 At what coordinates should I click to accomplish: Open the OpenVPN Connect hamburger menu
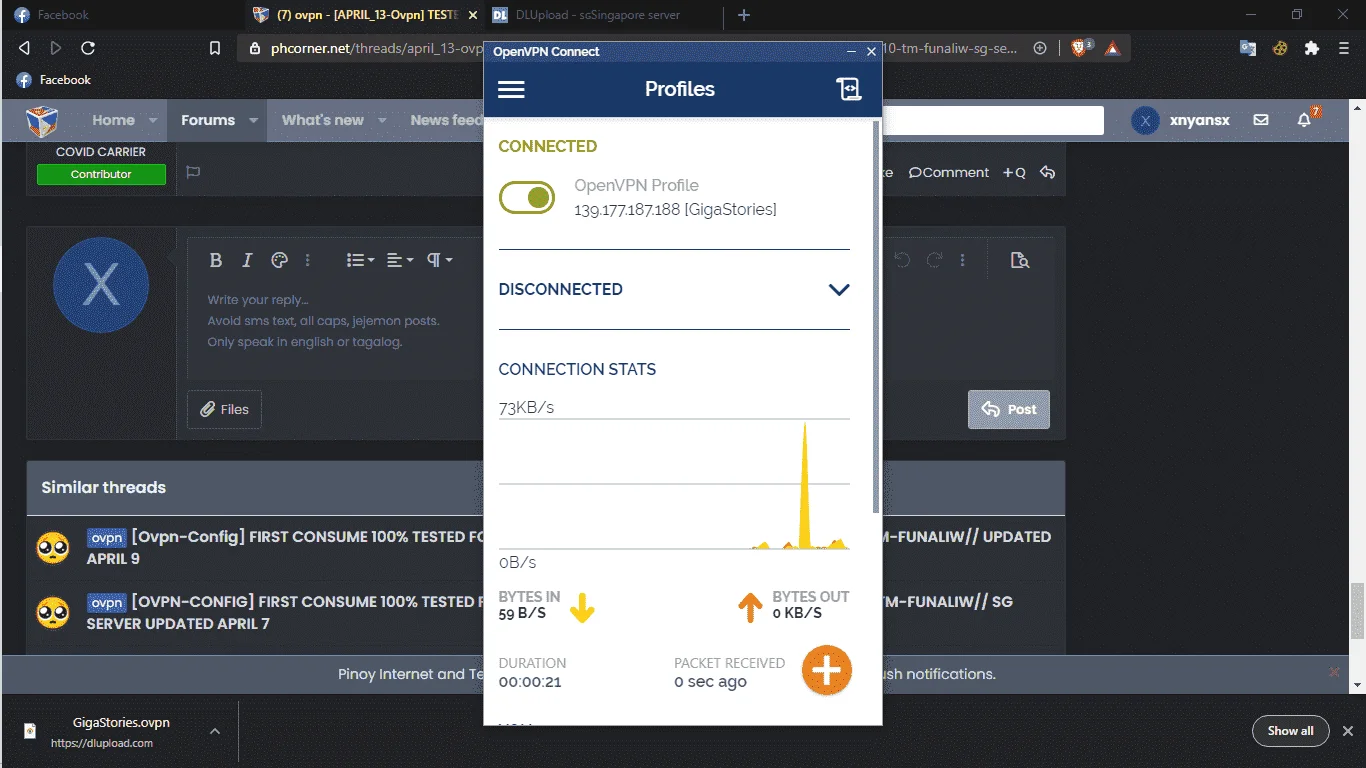click(x=511, y=89)
